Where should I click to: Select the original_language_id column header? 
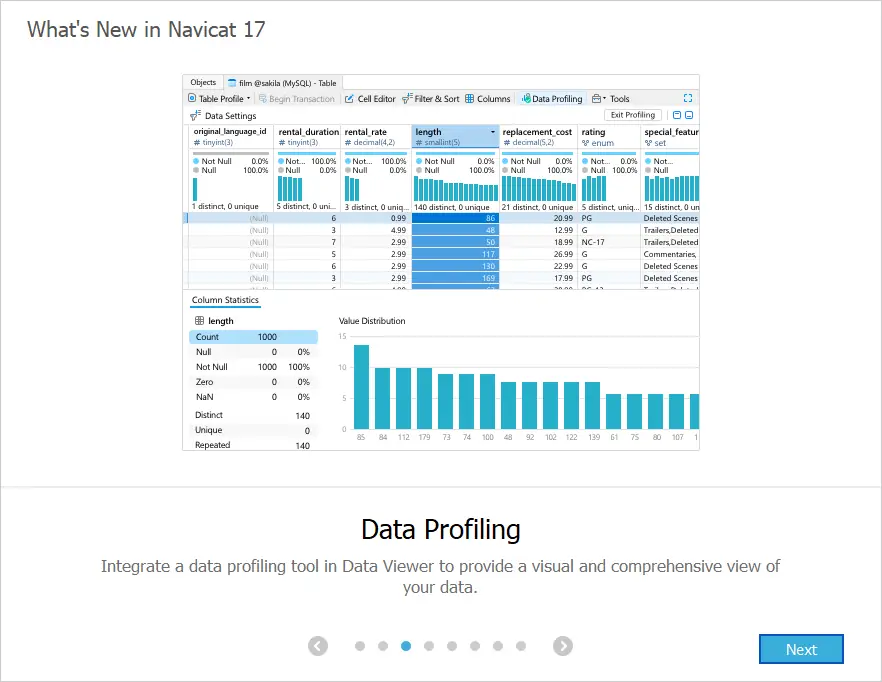[230, 136]
